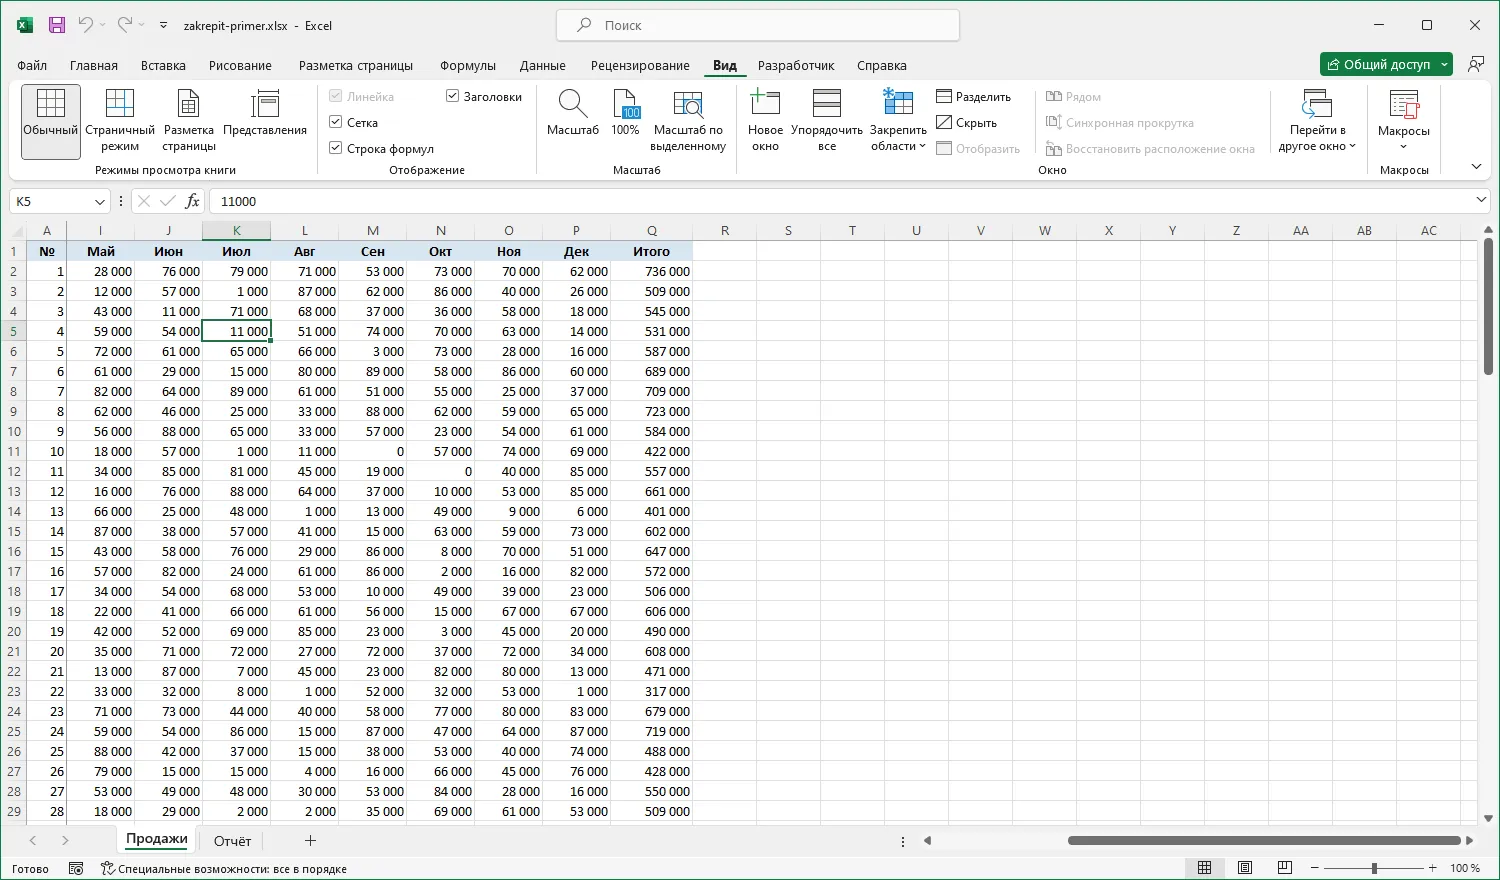Toggle the Заголовки (Headings) checkbox
This screenshot has height=880, width=1500.
click(x=452, y=97)
